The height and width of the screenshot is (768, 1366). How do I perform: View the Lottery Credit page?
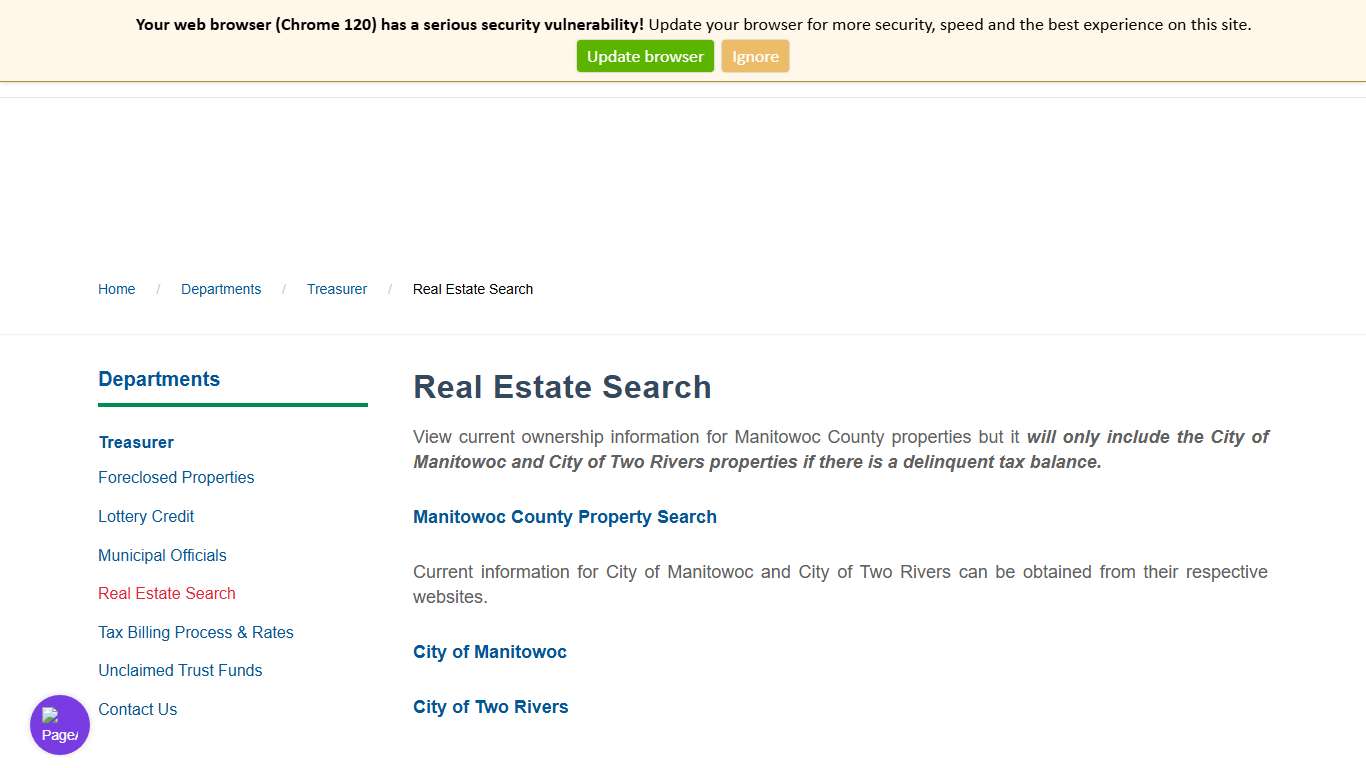146,516
